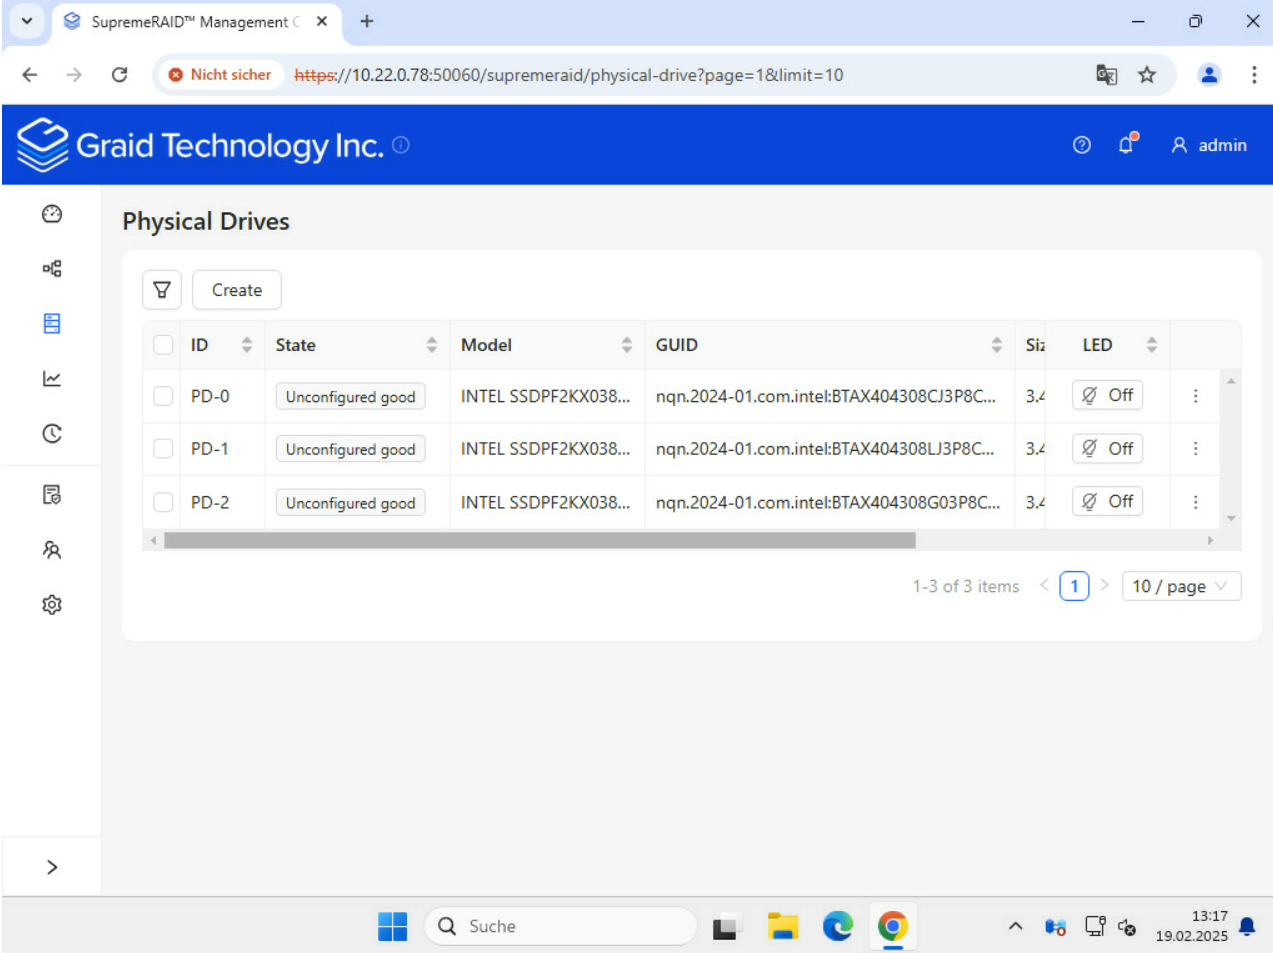Click the help question mark icon in header

pyautogui.click(x=1081, y=145)
